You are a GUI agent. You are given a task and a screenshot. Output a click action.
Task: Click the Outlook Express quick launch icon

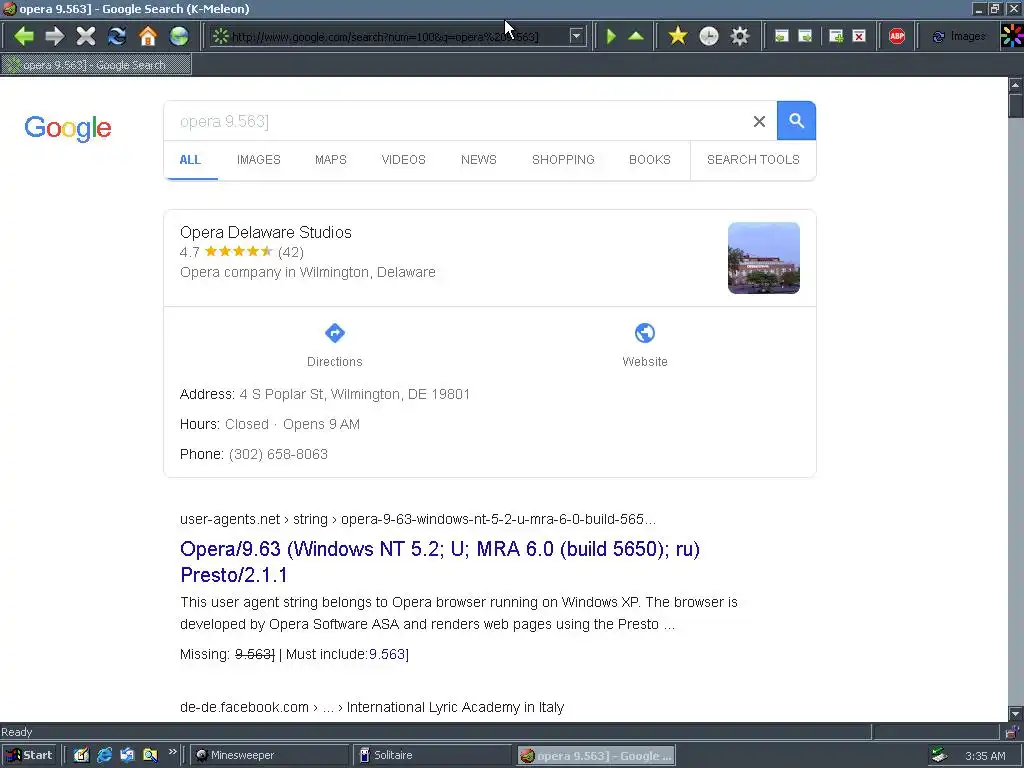[x=127, y=756]
